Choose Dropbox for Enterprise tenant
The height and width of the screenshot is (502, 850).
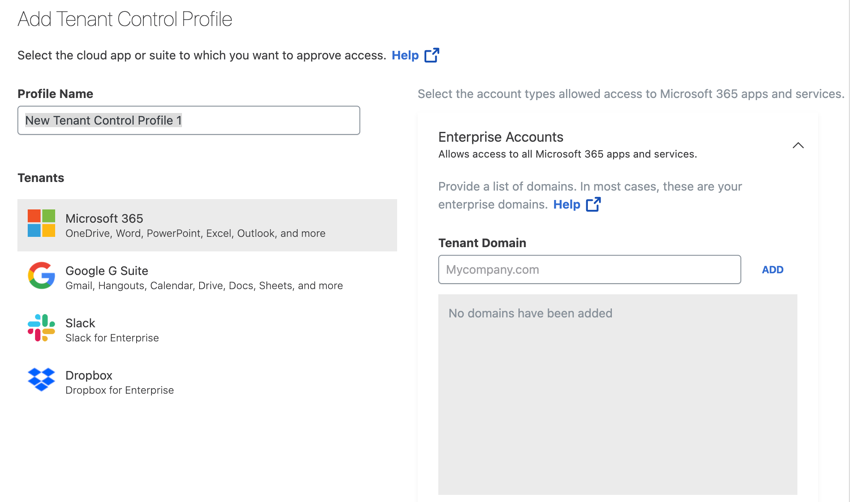click(207, 382)
